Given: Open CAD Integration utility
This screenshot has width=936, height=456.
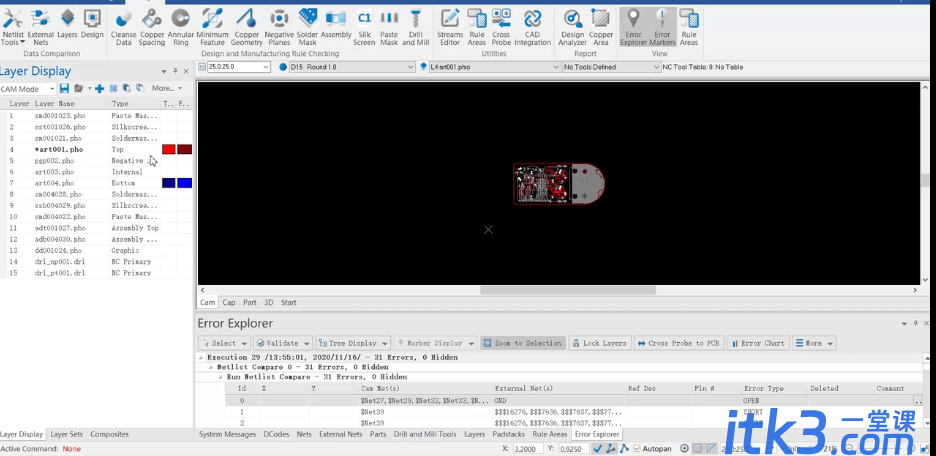Looking at the screenshot, I should pyautogui.click(x=532, y=27).
